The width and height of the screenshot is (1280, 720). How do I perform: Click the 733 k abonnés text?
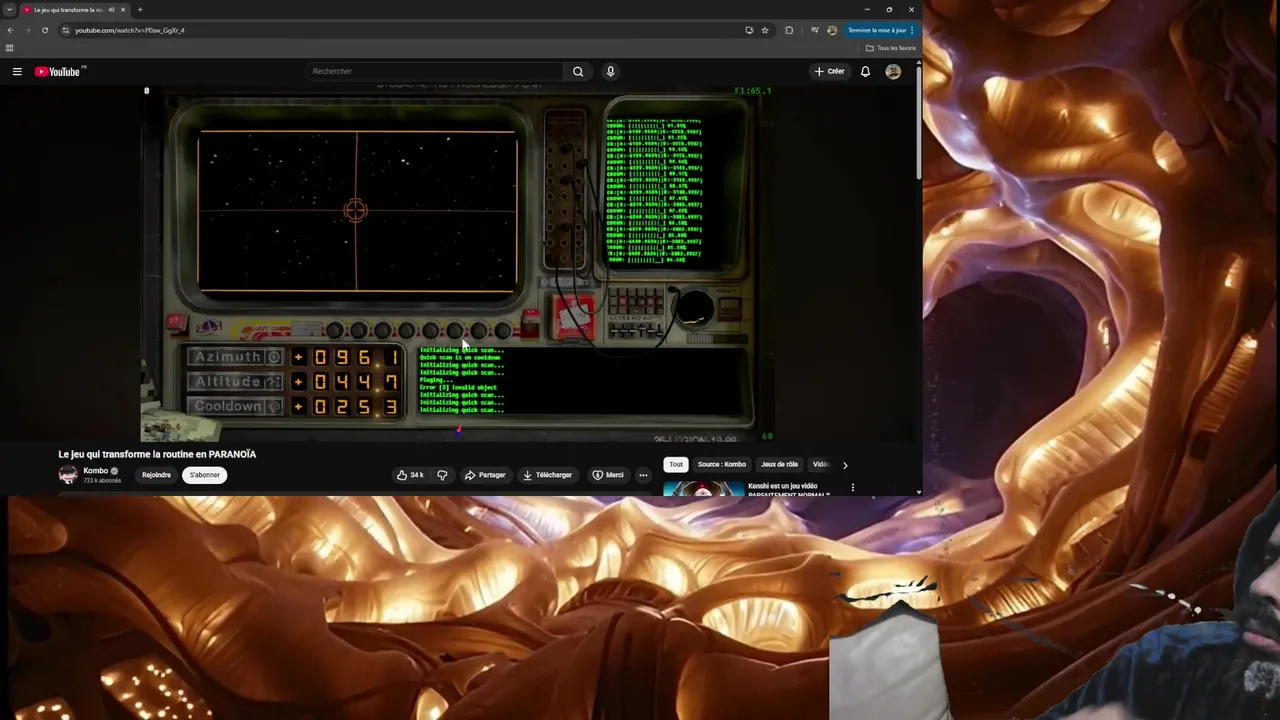tap(102, 480)
